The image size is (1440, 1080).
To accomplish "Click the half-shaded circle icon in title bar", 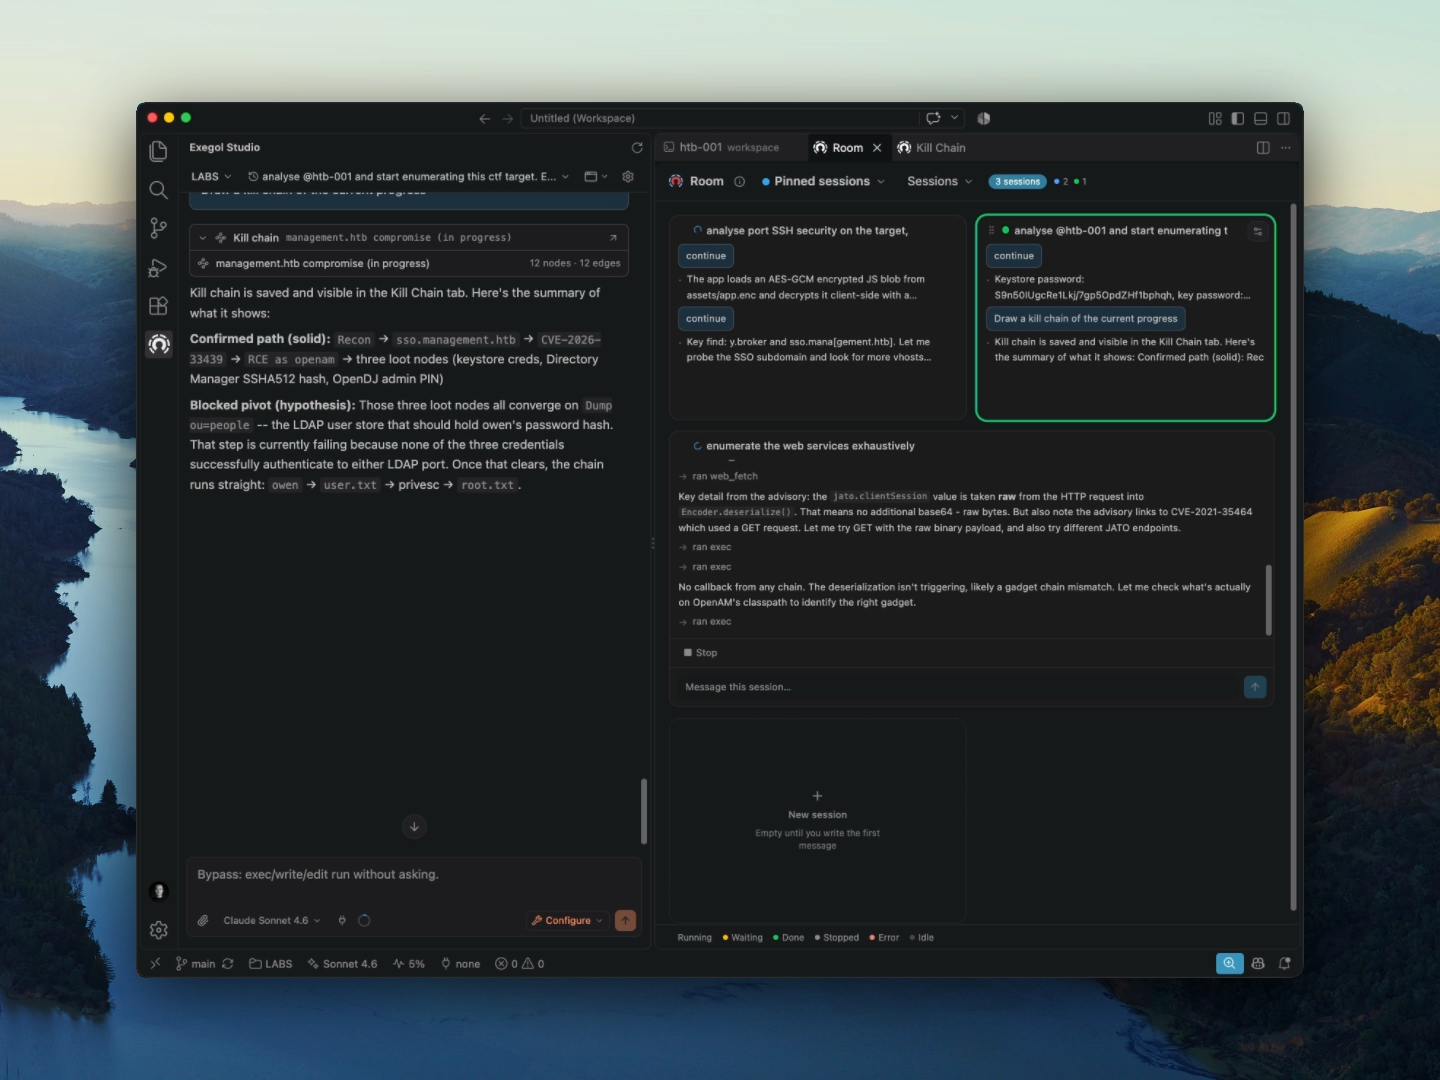I will pos(983,118).
